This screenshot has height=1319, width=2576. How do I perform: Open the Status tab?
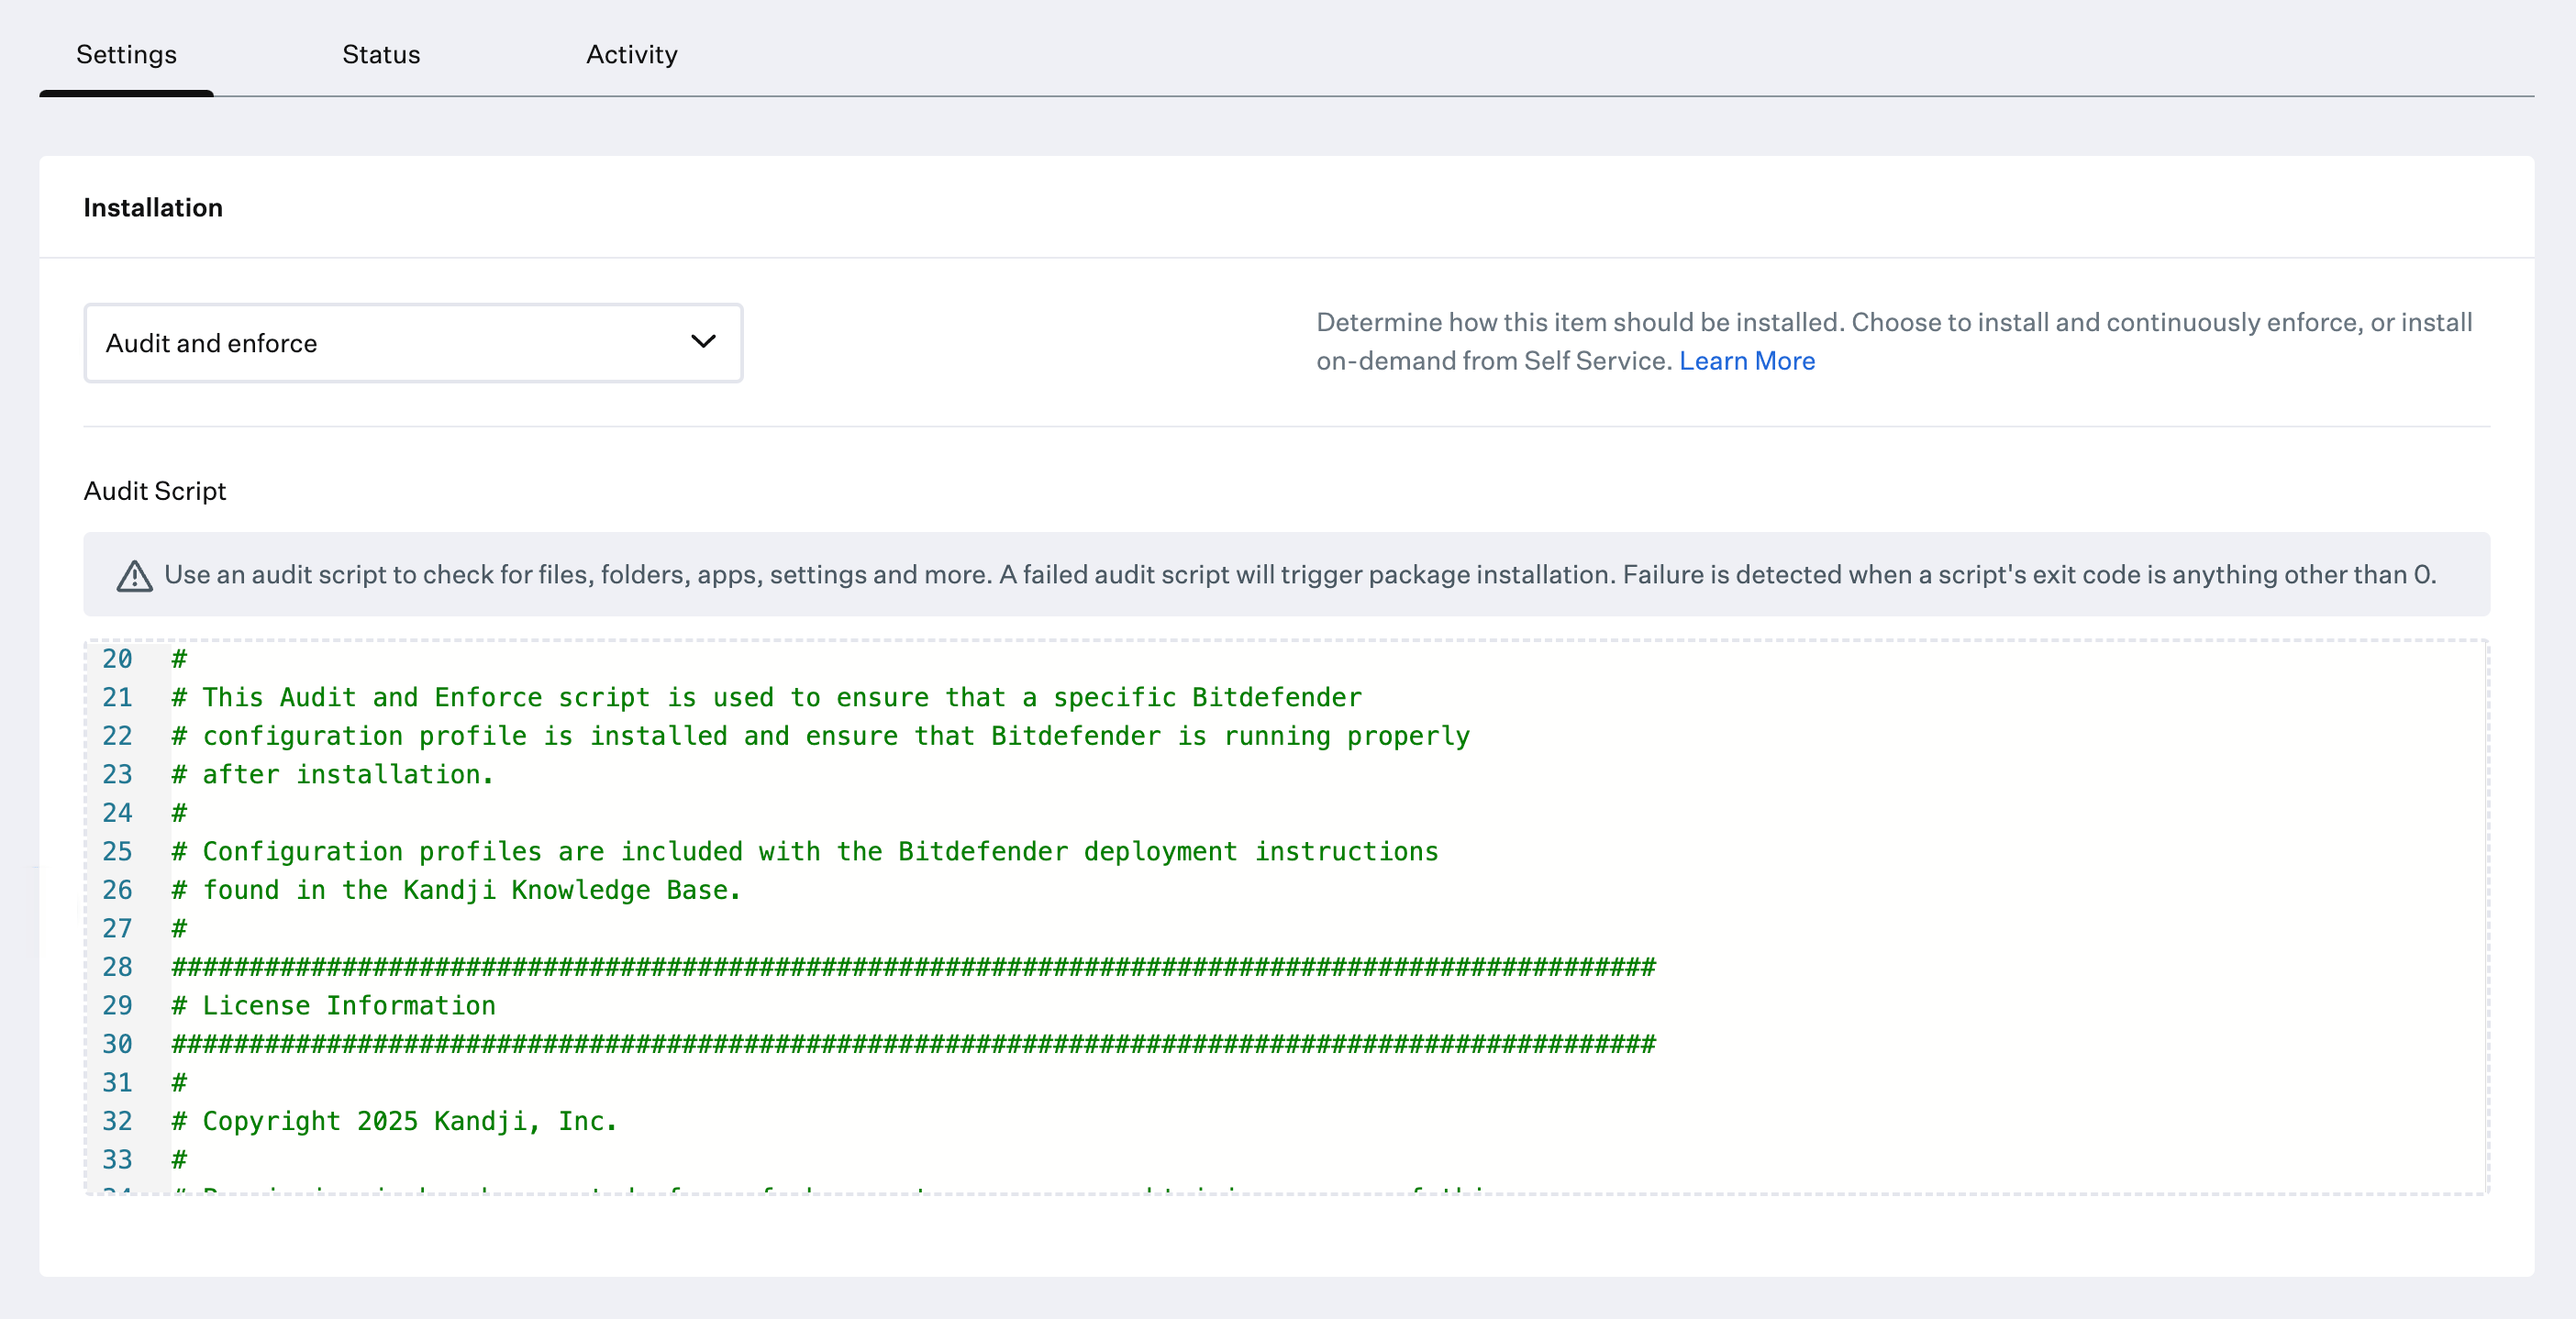coord(381,54)
